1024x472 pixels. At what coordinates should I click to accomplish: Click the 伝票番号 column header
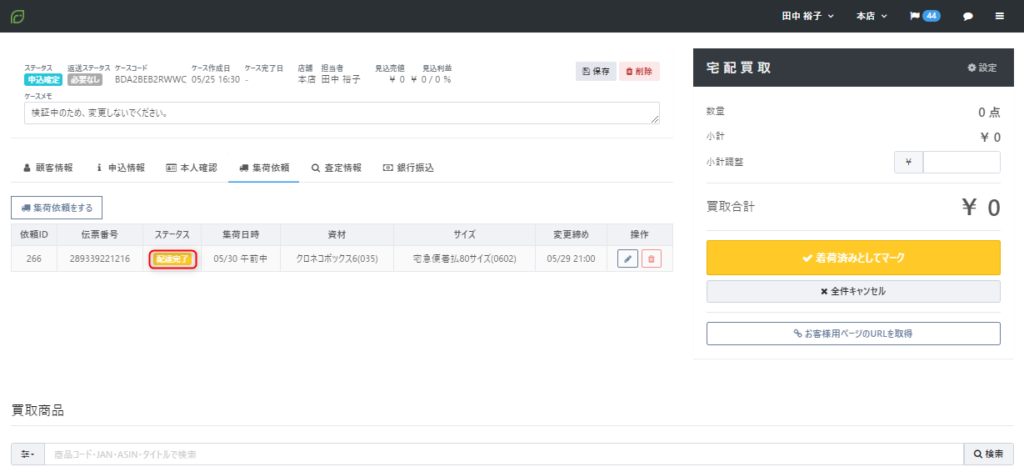[x=100, y=234]
